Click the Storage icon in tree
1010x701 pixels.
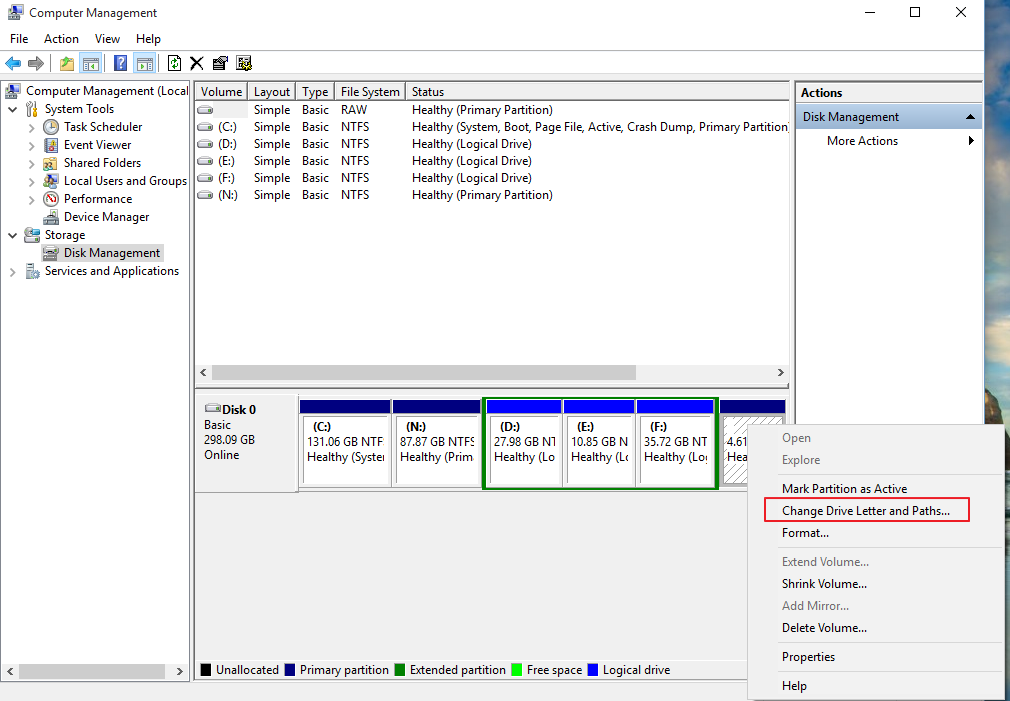tap(32, 235)
